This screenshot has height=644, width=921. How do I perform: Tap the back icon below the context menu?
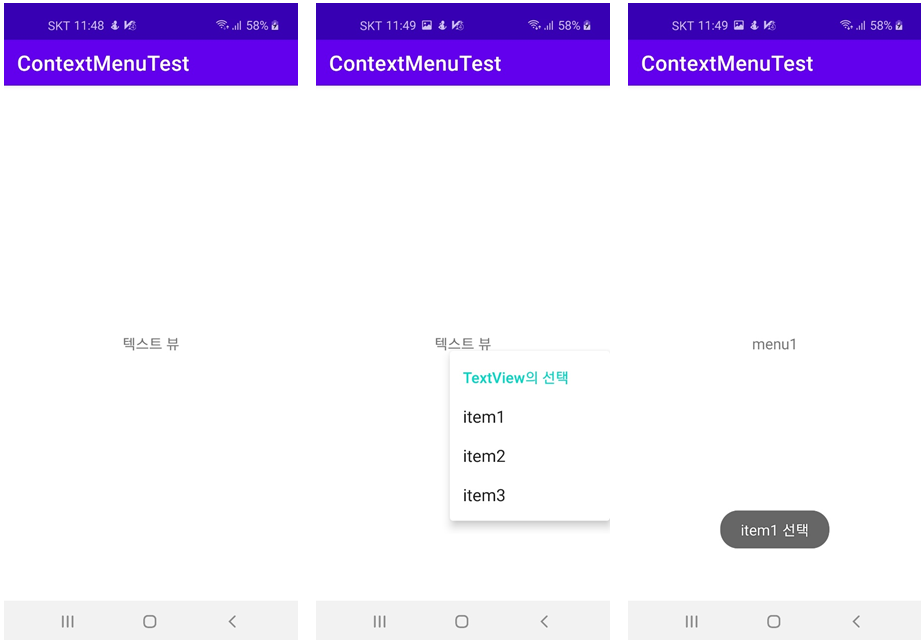coord(544,621)
